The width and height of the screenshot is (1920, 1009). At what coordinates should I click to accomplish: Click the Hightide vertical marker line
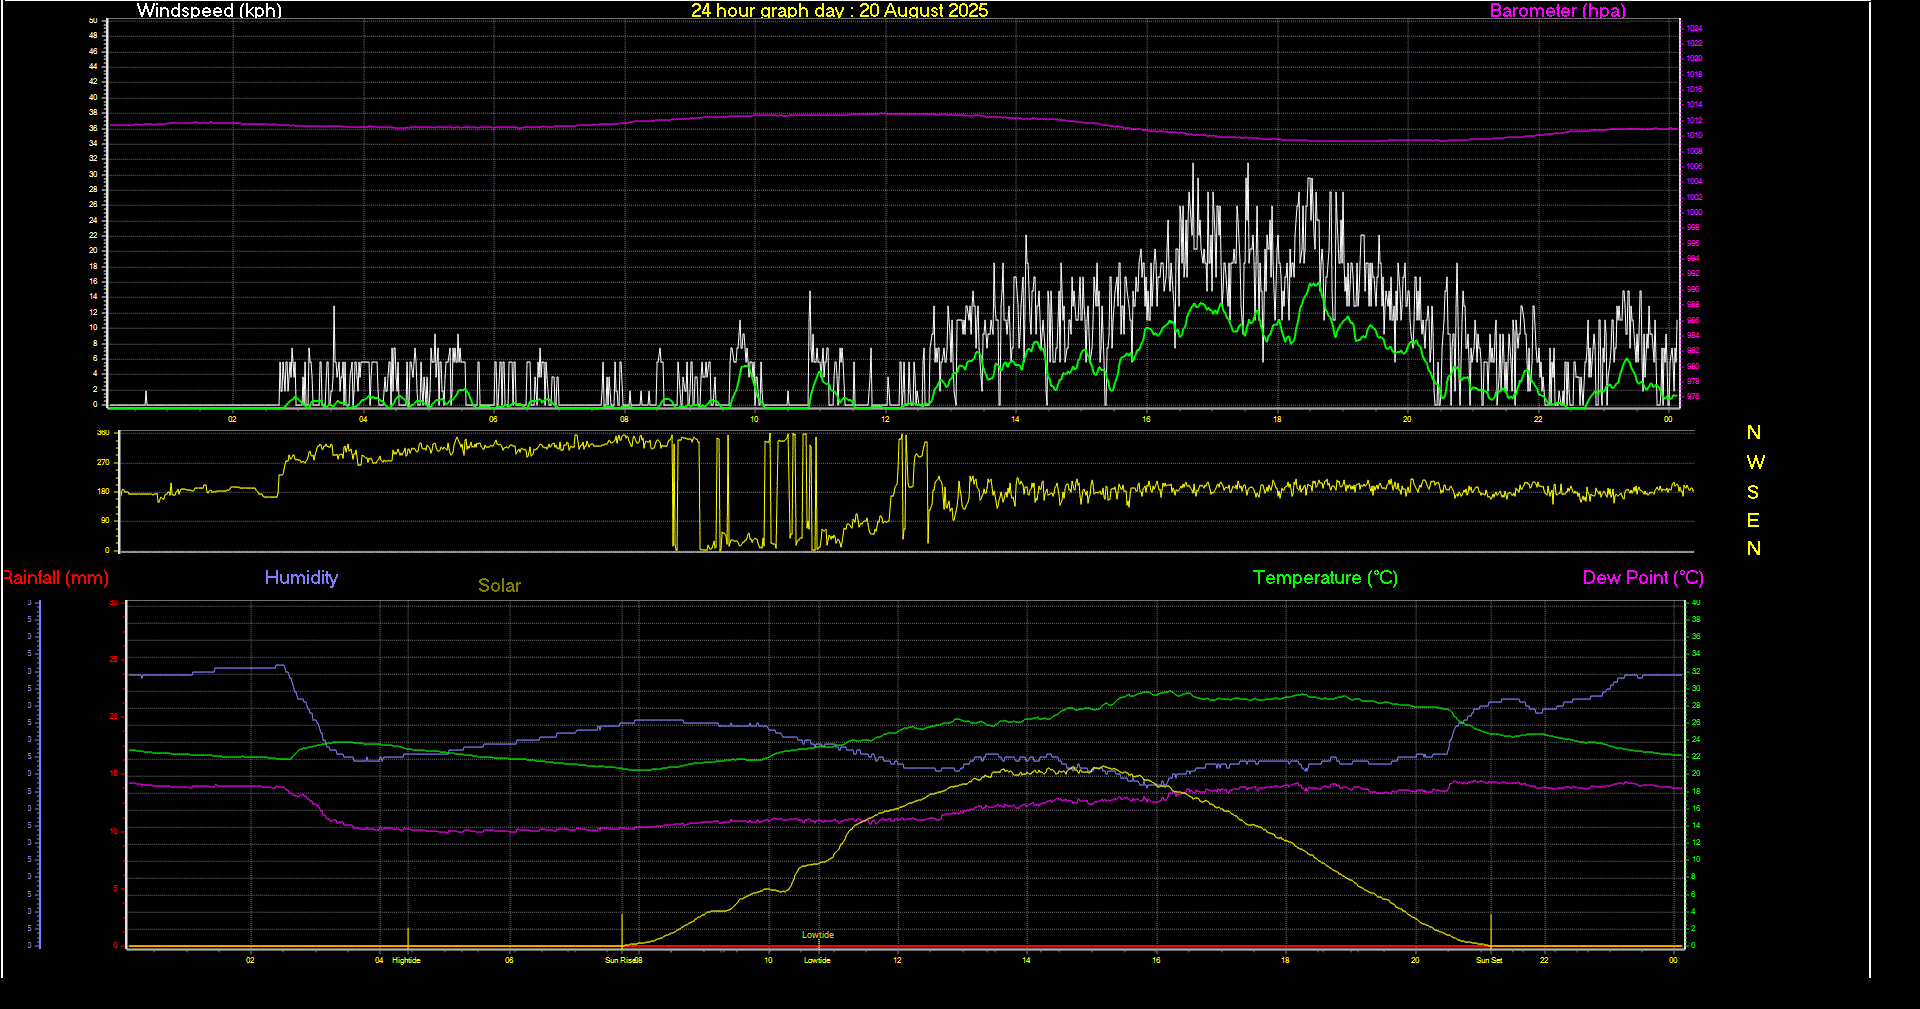[407, 937]
